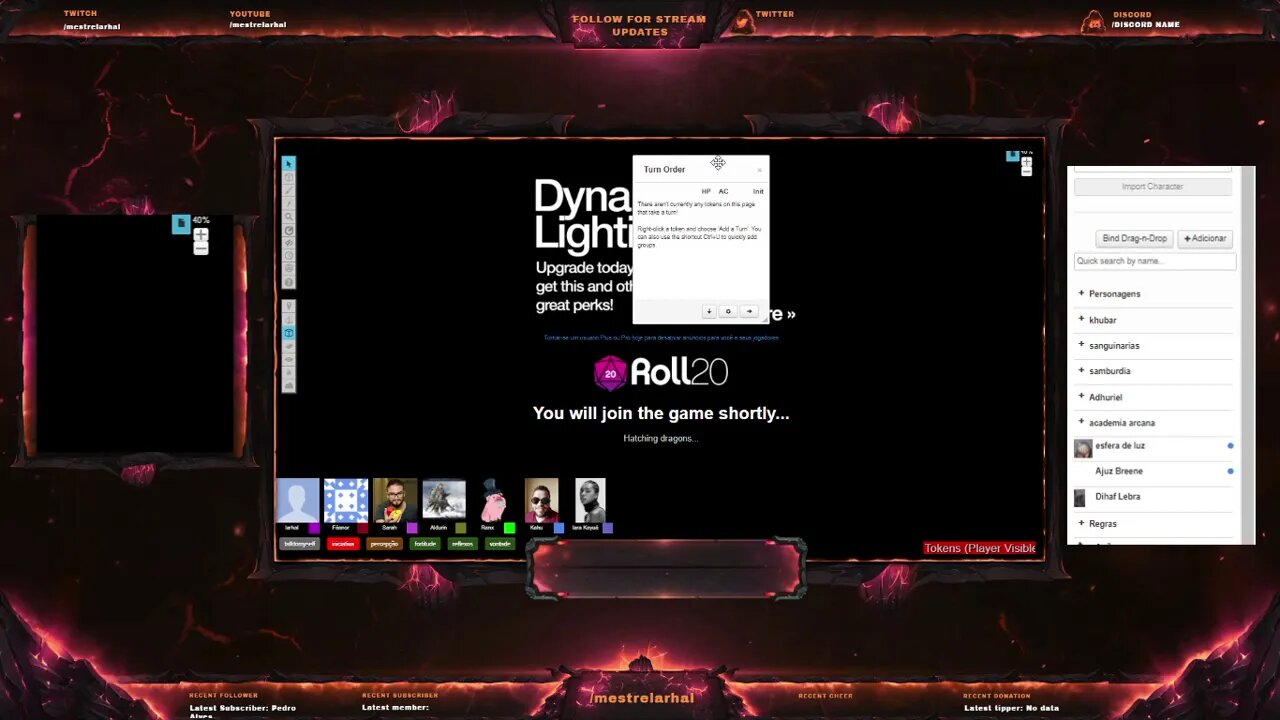Screen dimensions: 1280x720
Task: Expand the samburdia folder
Action: 1081,370
